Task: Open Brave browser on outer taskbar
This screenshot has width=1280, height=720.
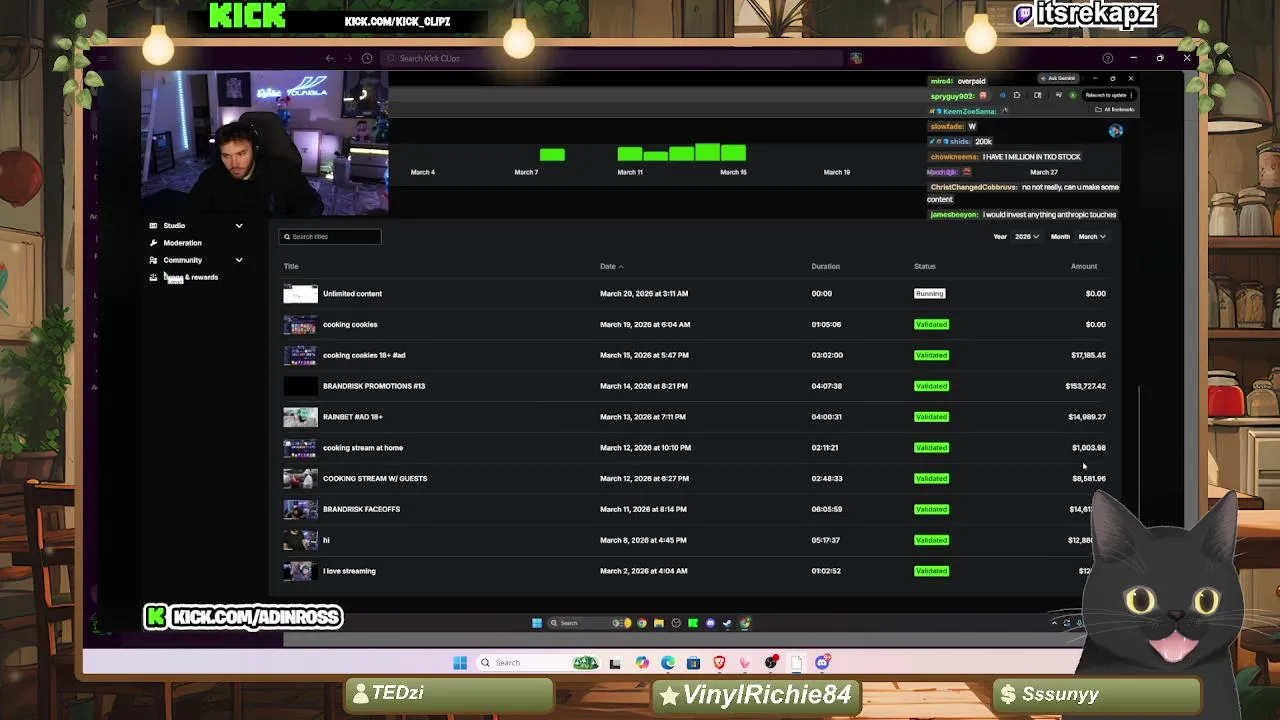Action: click(x=719, y=663)
